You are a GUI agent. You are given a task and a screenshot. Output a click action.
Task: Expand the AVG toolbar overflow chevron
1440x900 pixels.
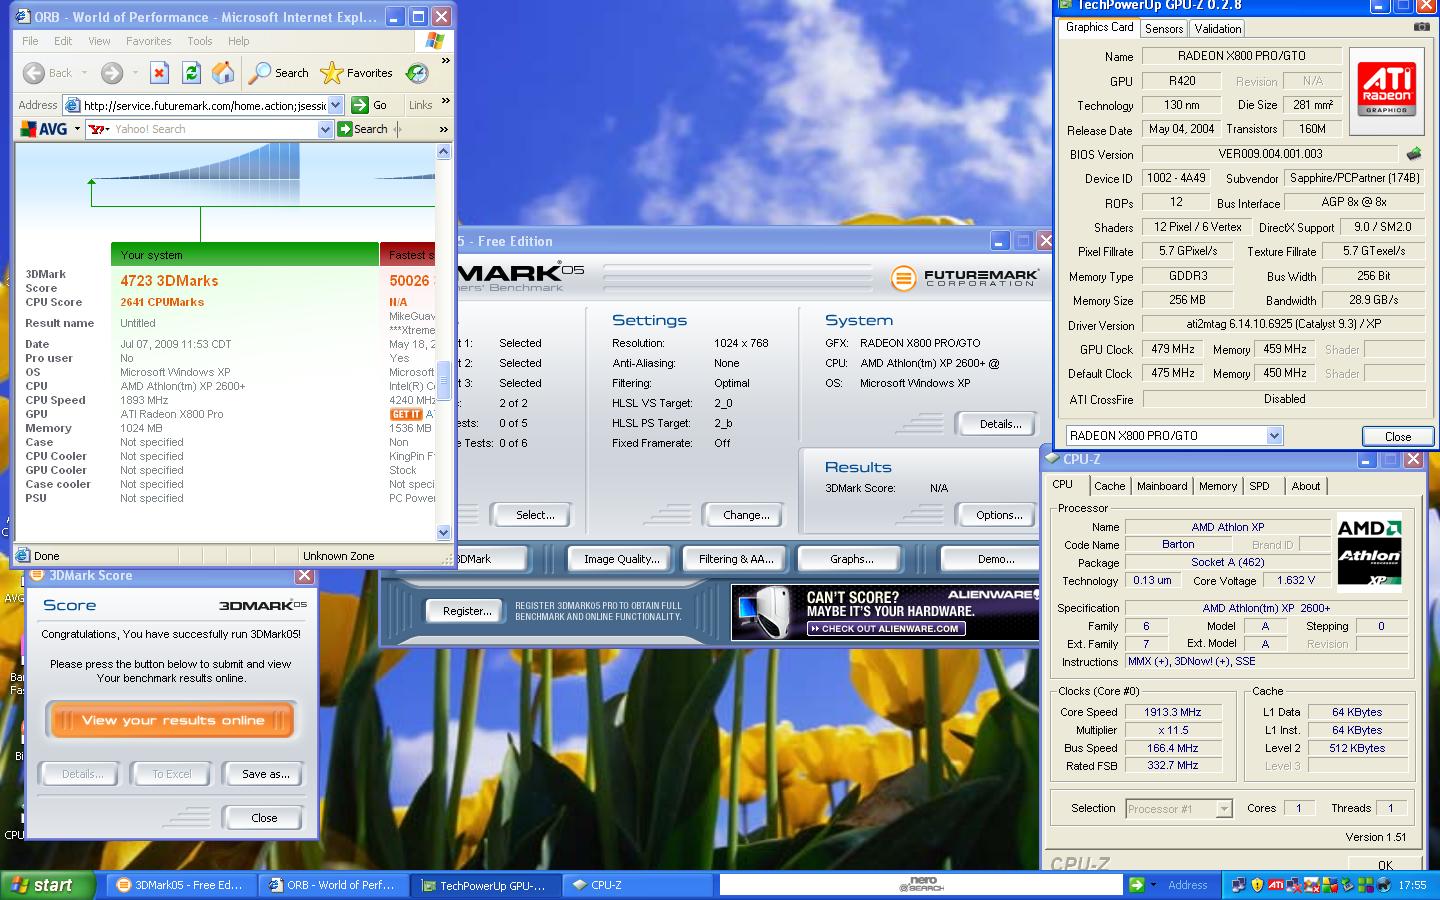443,129
